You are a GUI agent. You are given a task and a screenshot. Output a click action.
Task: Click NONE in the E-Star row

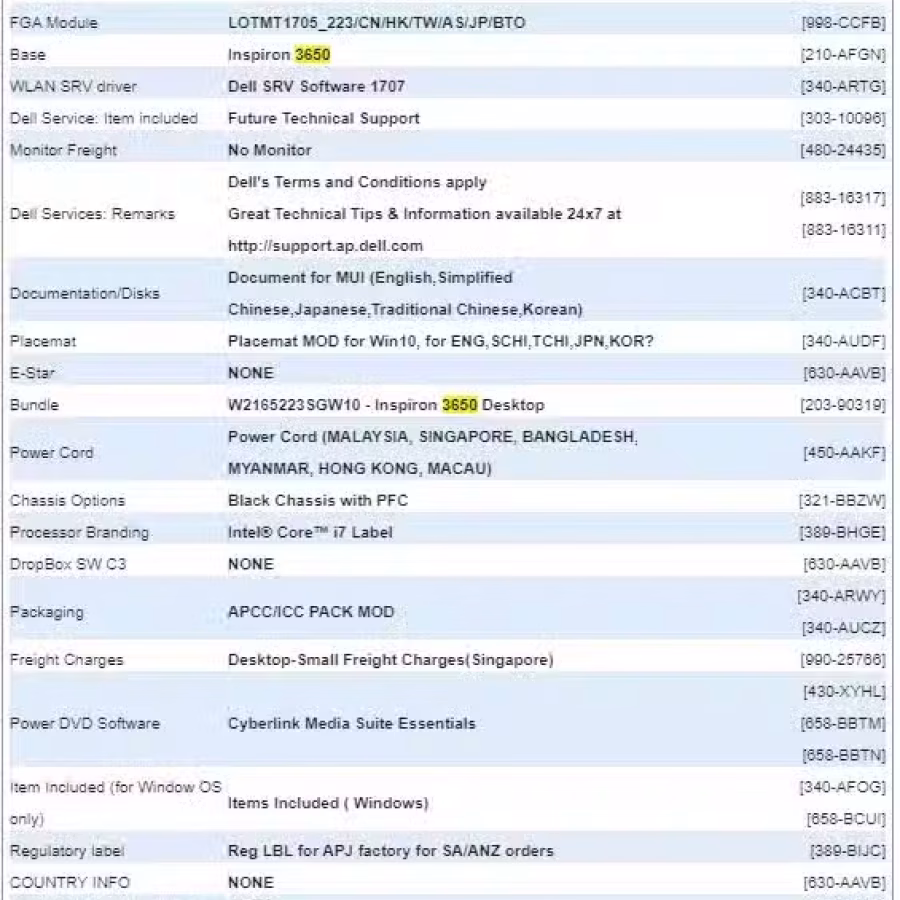click(251, 373)
